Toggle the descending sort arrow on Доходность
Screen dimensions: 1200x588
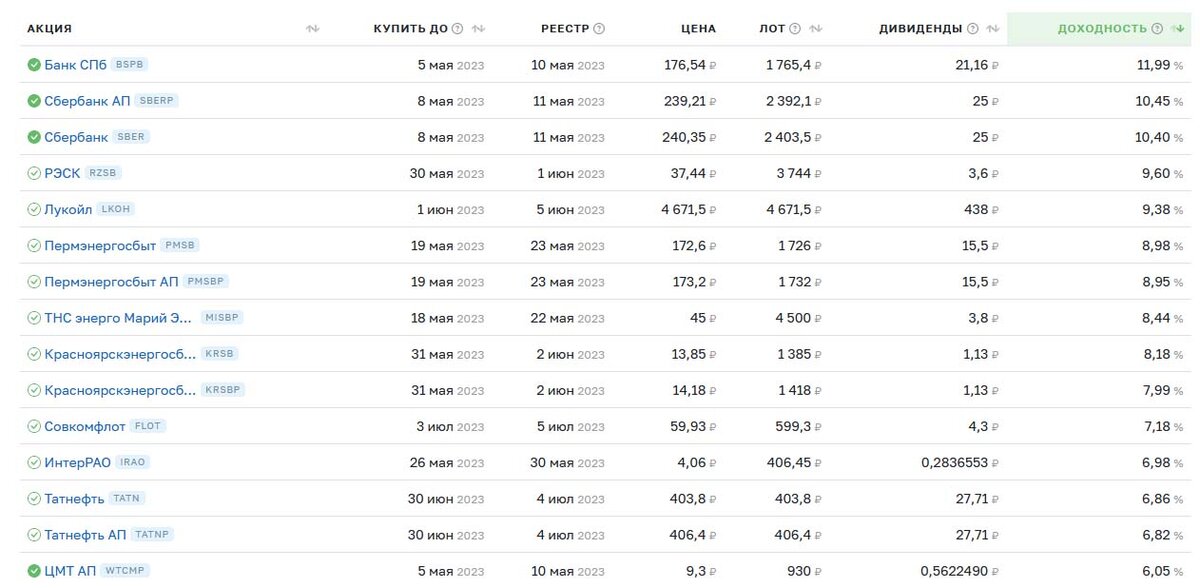pos(1177,29)
